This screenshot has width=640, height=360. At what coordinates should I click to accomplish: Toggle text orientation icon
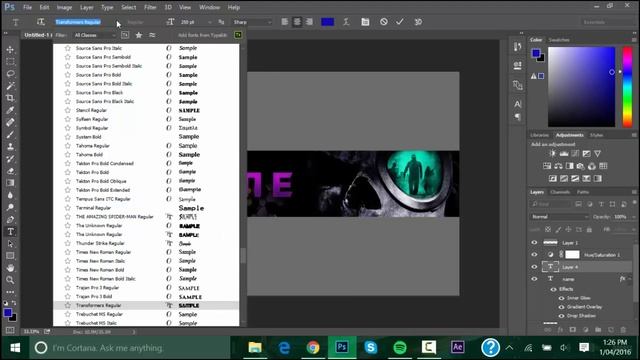point(40,22)
